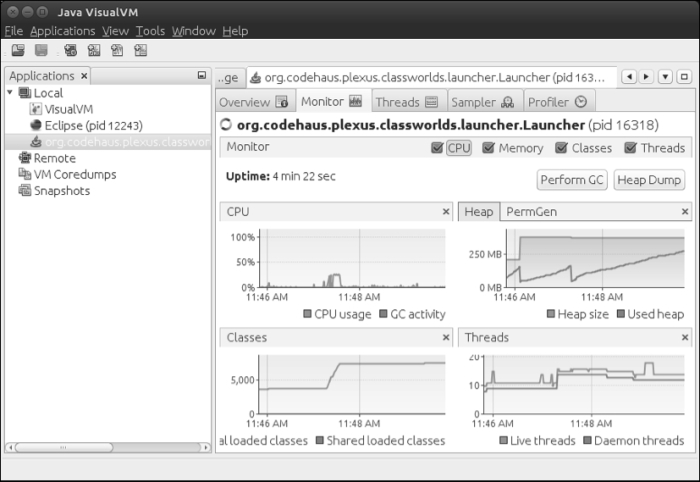
Task: Minimize the Applications panel
Action: tap(202, 75)
